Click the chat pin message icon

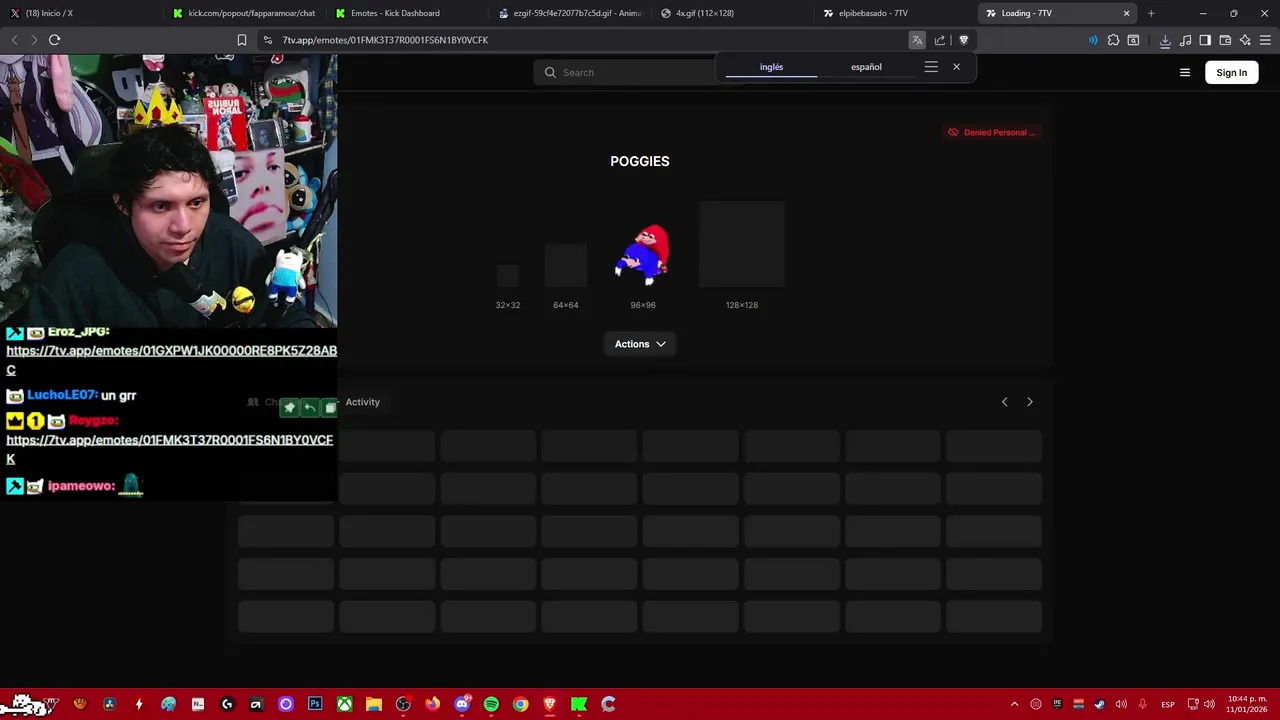click(x=289, y=407)
